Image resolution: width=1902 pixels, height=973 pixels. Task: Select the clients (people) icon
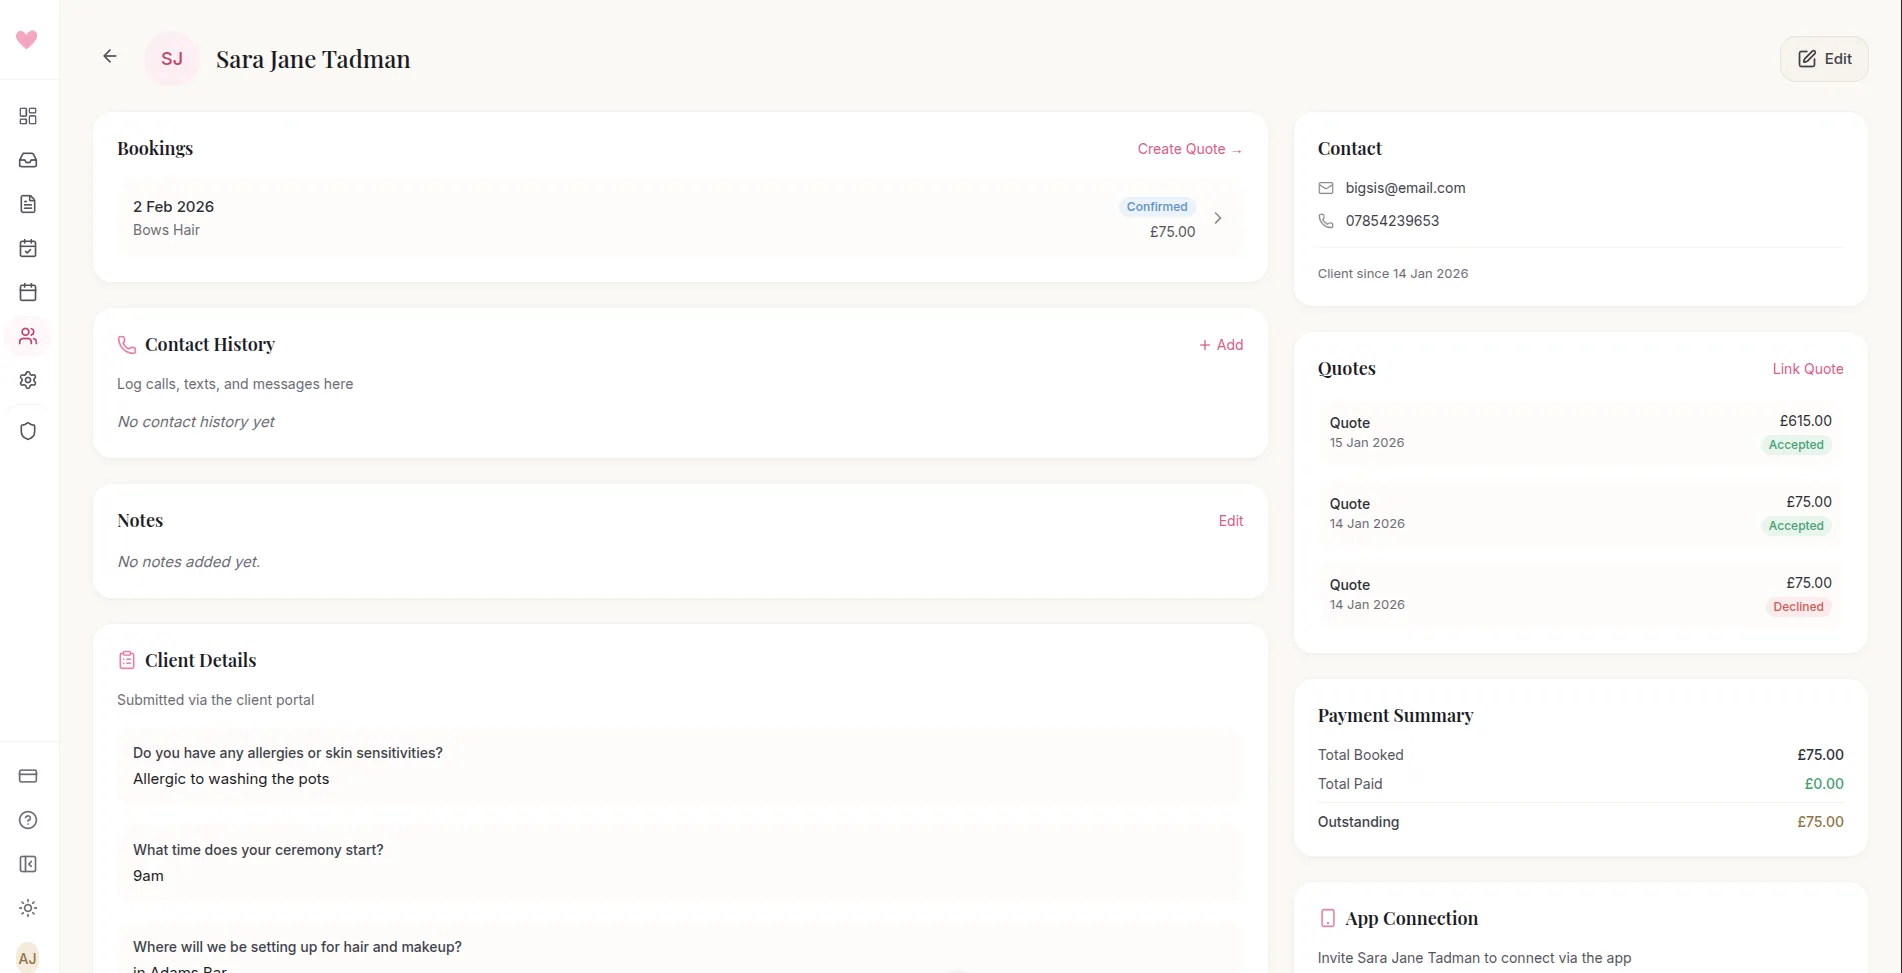27,335
